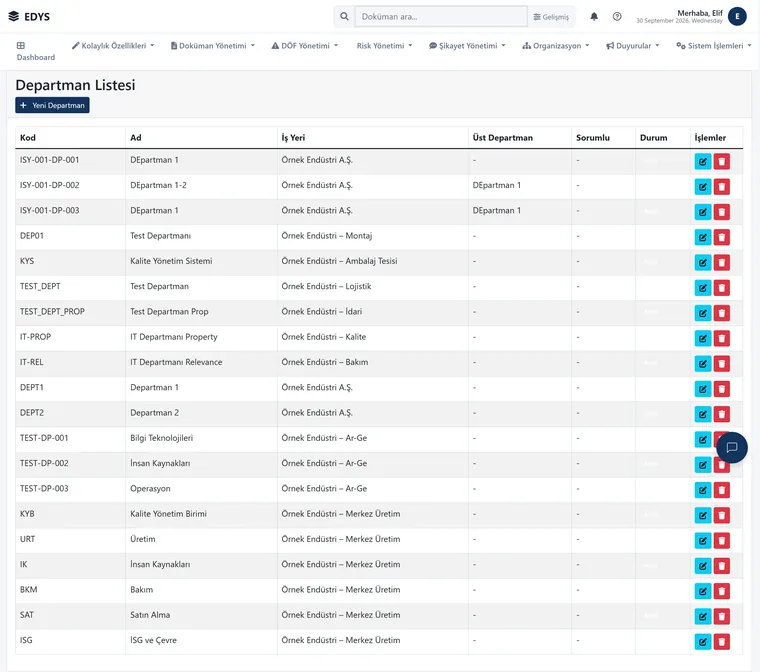The width and height of the screenshot is (760, 672).
Task: Expand Duyurular menu
Action: (x=633, y=46)
